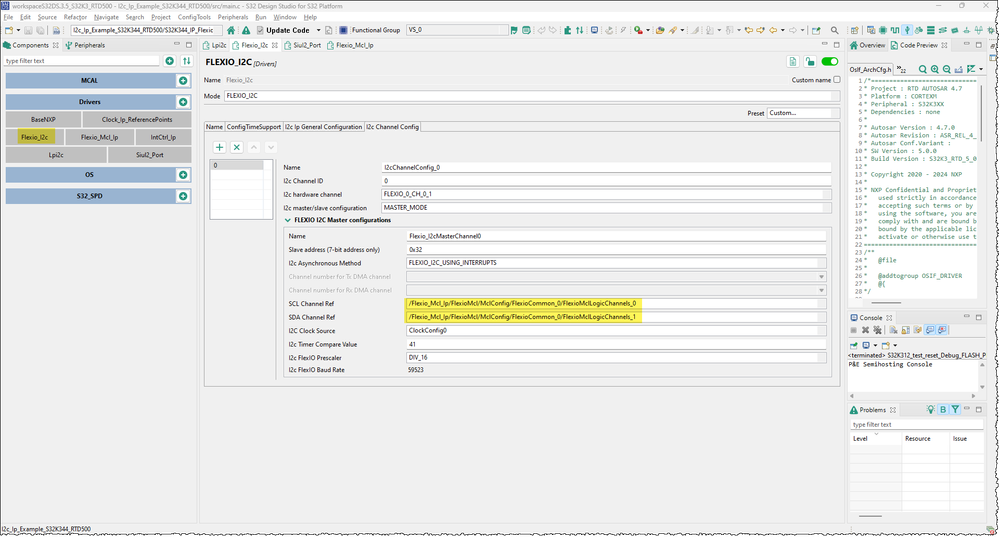
Task: Open the Functional Group VS_0 dropdown
Action: 458,30
